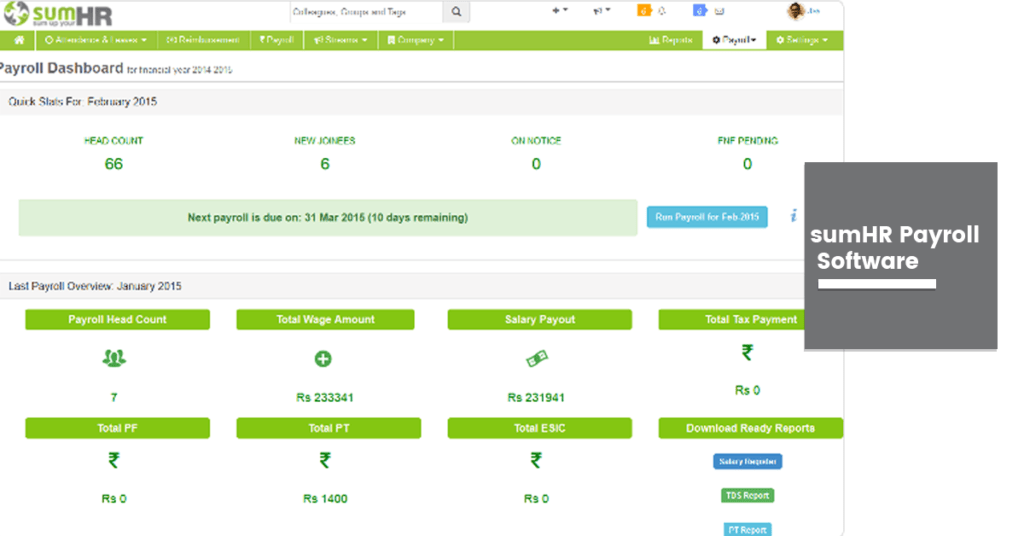Expand the Attendance & Leaves menu
Screen dimensions: 1024x536
[x=96, y=40]
